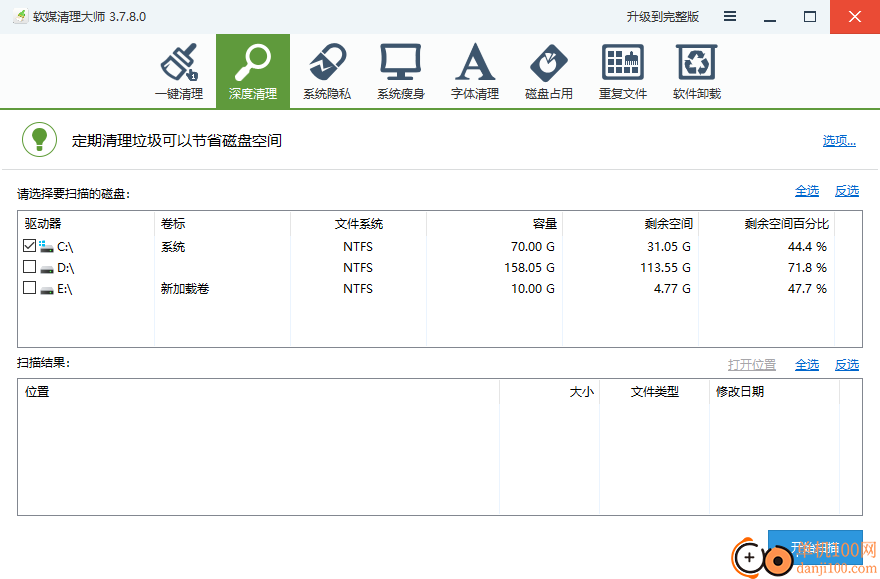The image size is (880, 579).
Task: Sort results by 文件类型 column header
Action: [654, 392]
